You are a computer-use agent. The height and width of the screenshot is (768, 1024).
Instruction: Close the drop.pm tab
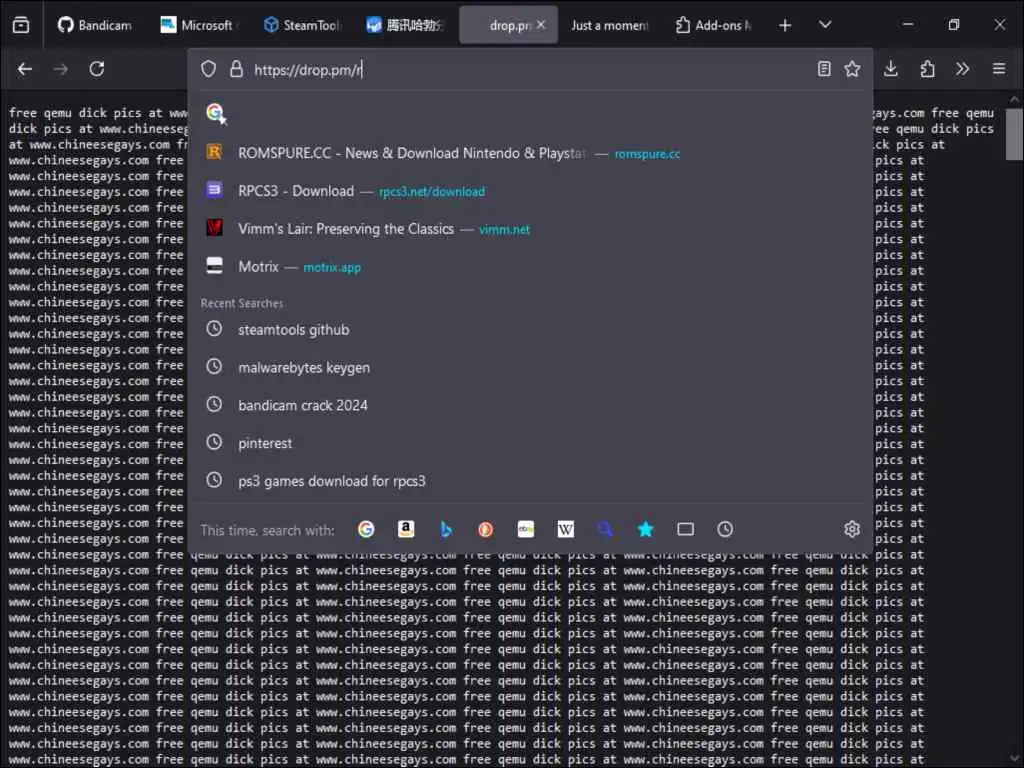click(x=541, y=25)
